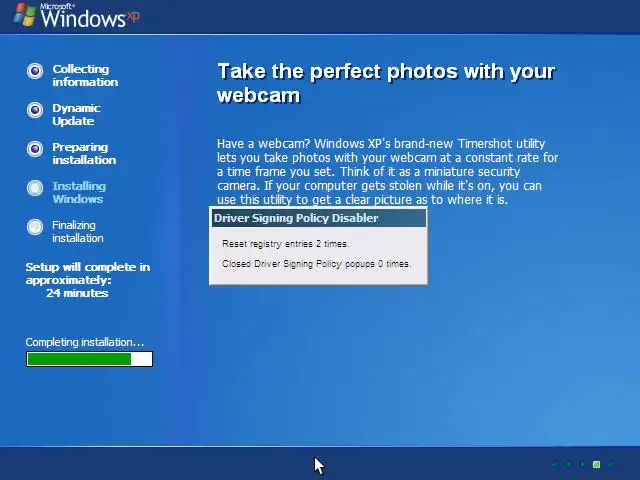Click the '24 minutes' time estimate
Screen dimensions: 640x480
click(77, 293)
